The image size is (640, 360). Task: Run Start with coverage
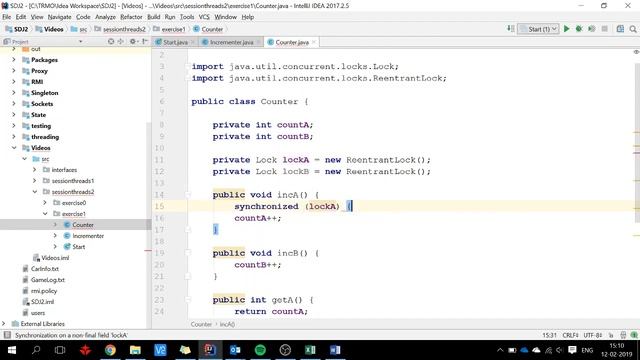[591, 29]
